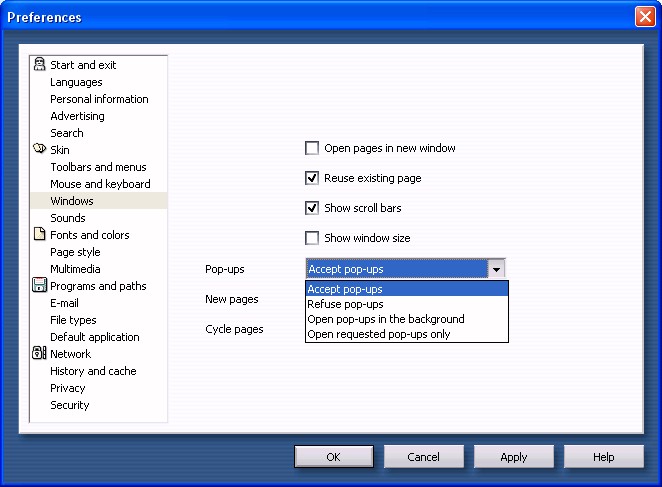Screen dimensions: 662x487
Task: Tick the Show window size checkbox
Action: point(312,238)
